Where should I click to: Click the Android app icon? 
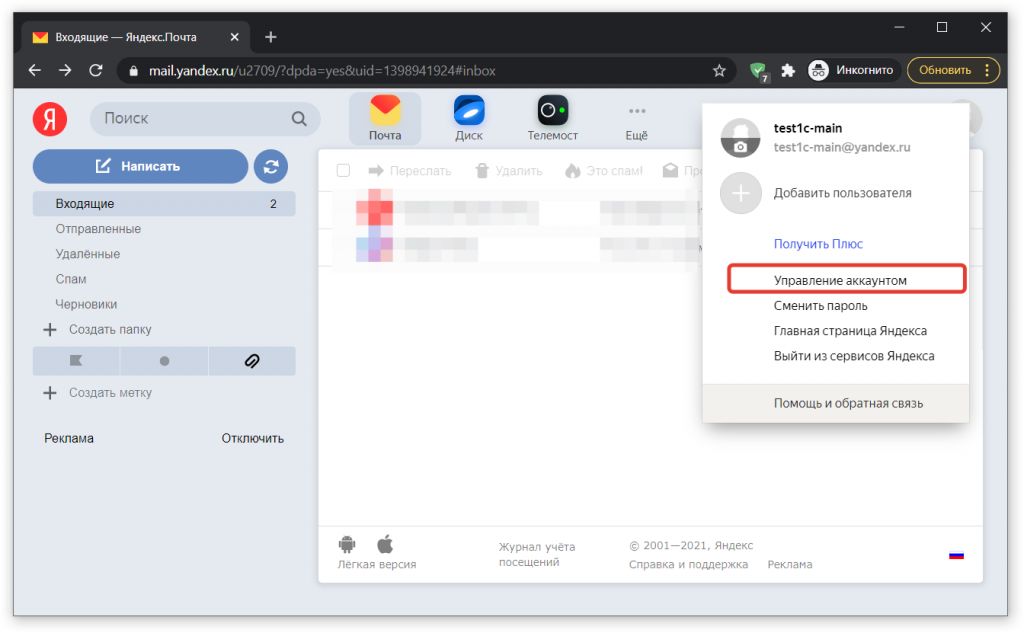pyautogui.click(x=347, y=545)
